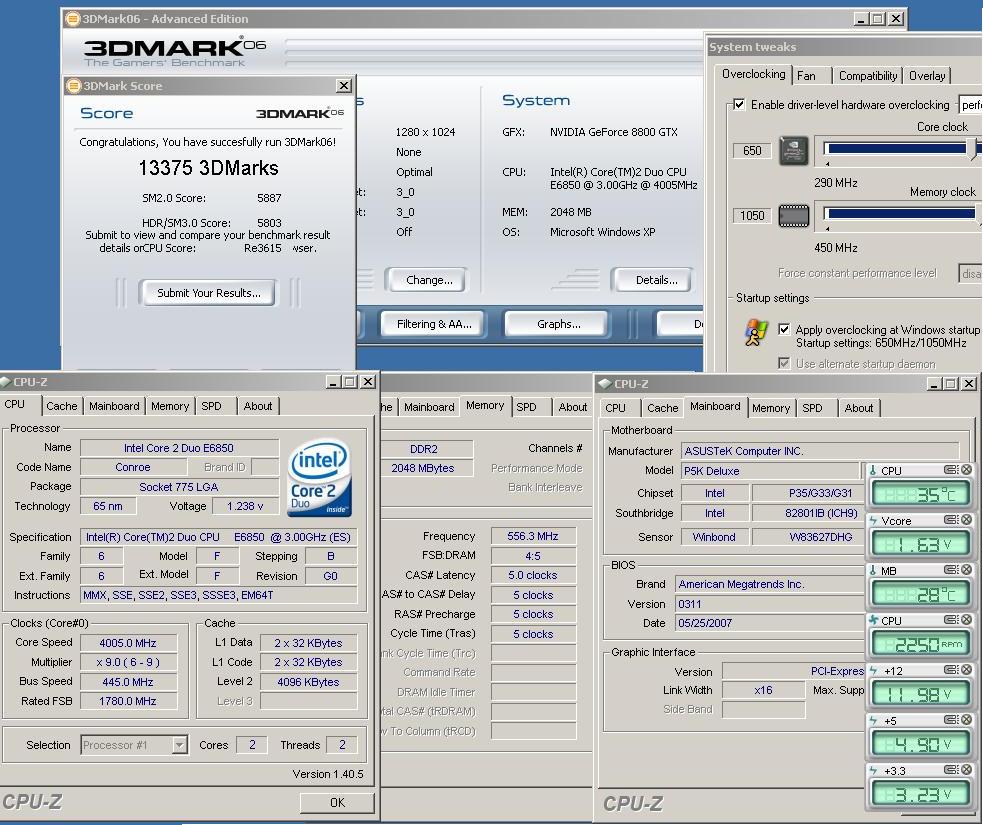Toggle Enable driver-level hardware overclocking checkbox

739,105
